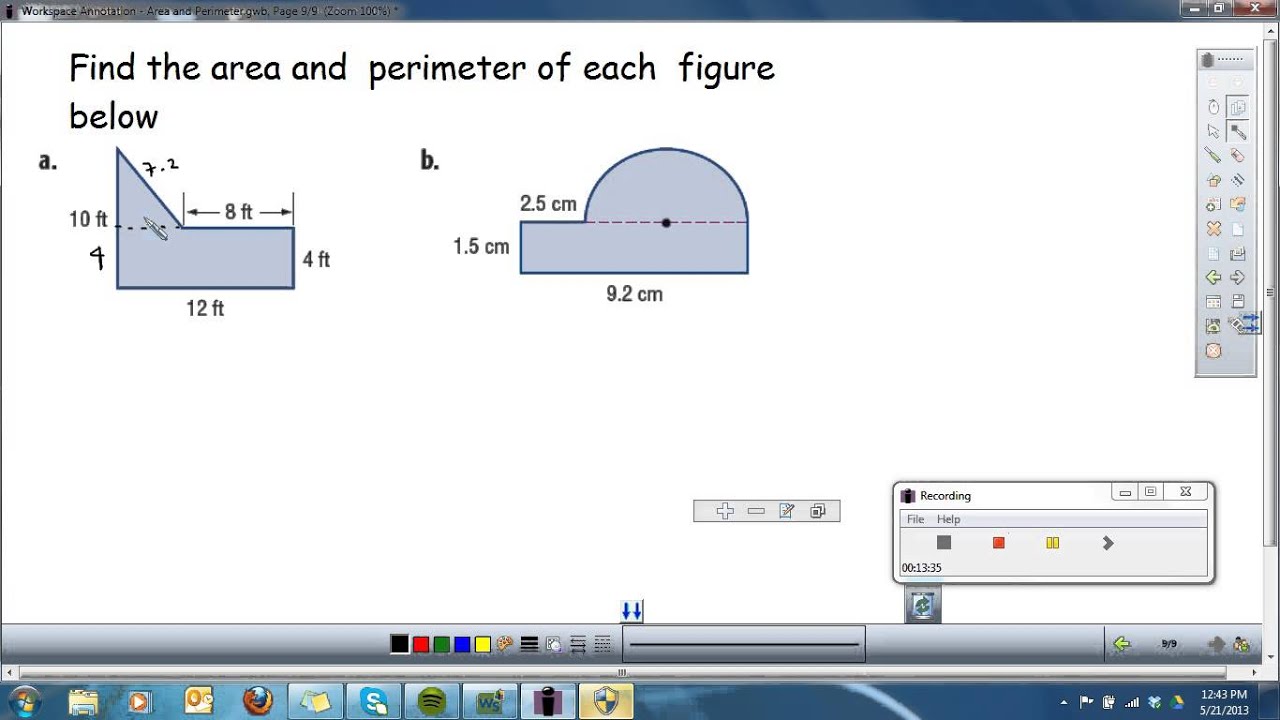Select the eraser tool

(1238, 155)
